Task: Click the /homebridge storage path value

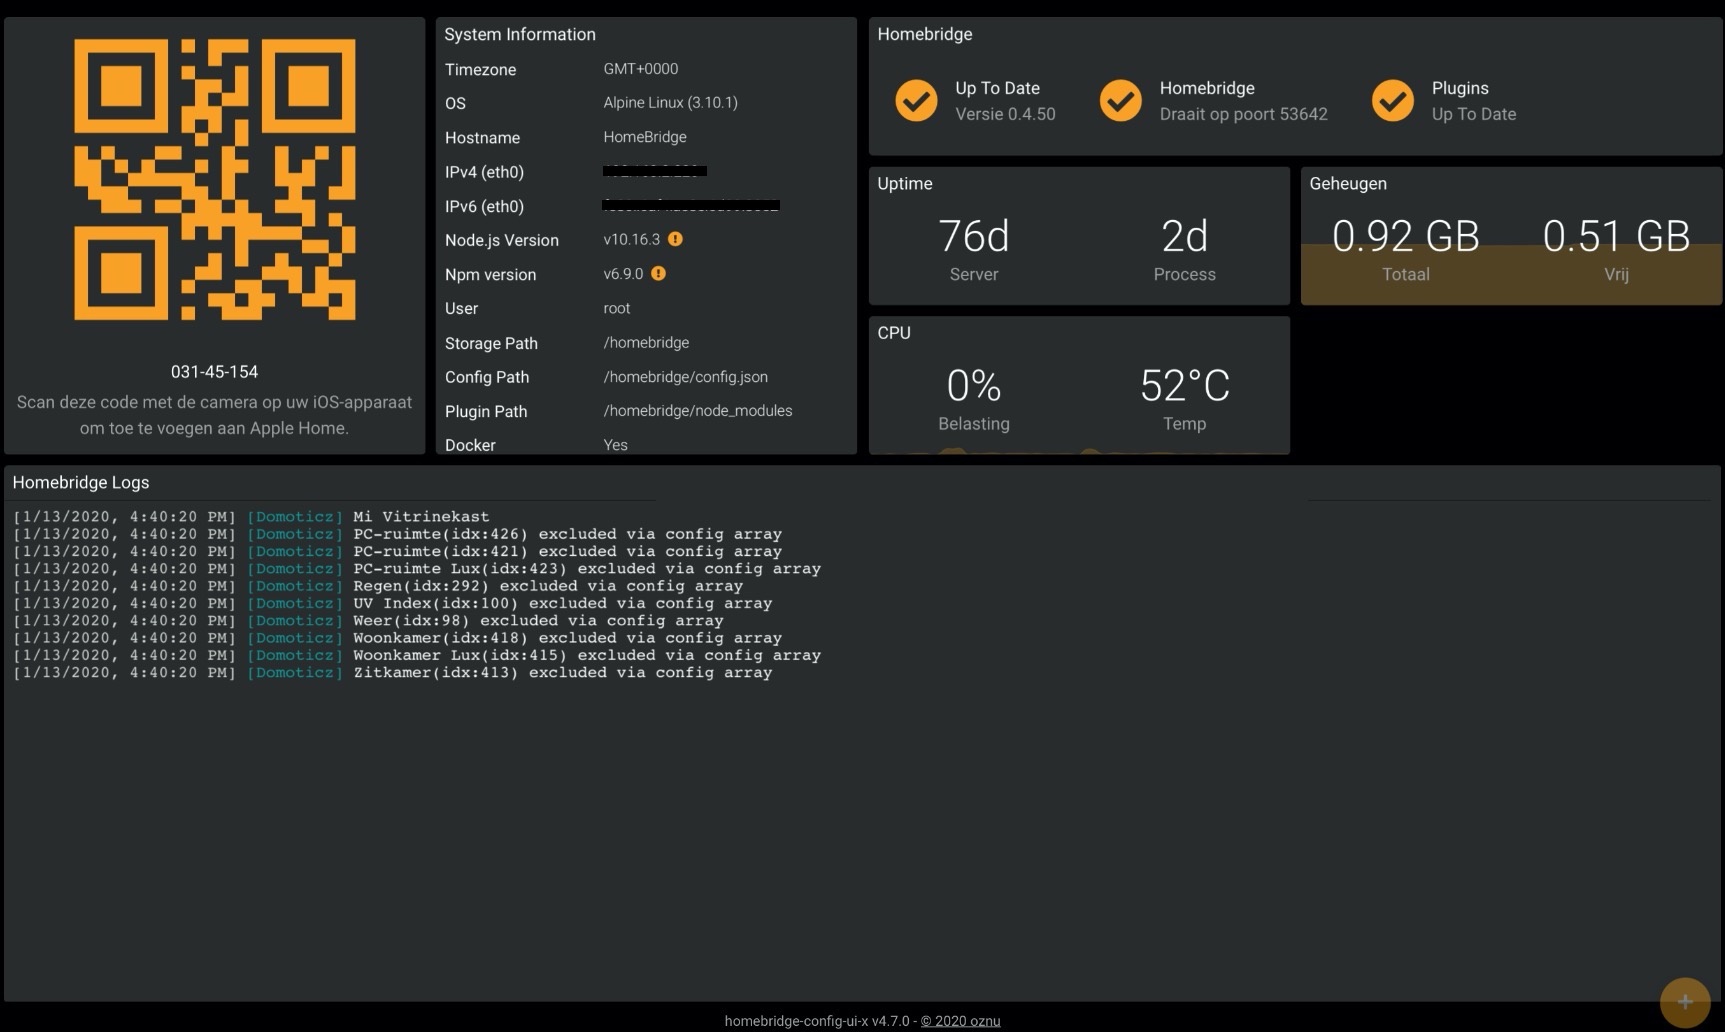Action: click(x=646, y=342)
